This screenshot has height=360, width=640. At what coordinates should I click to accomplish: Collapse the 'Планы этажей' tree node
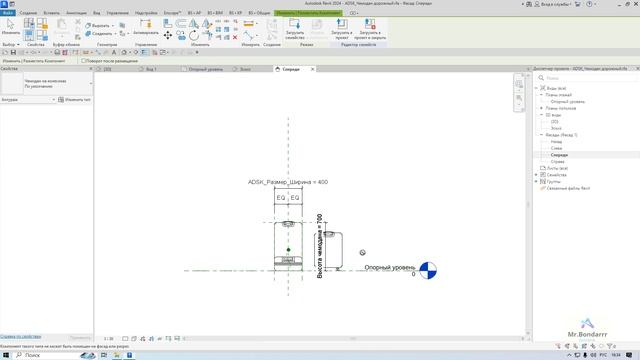[x=542, y=95]
